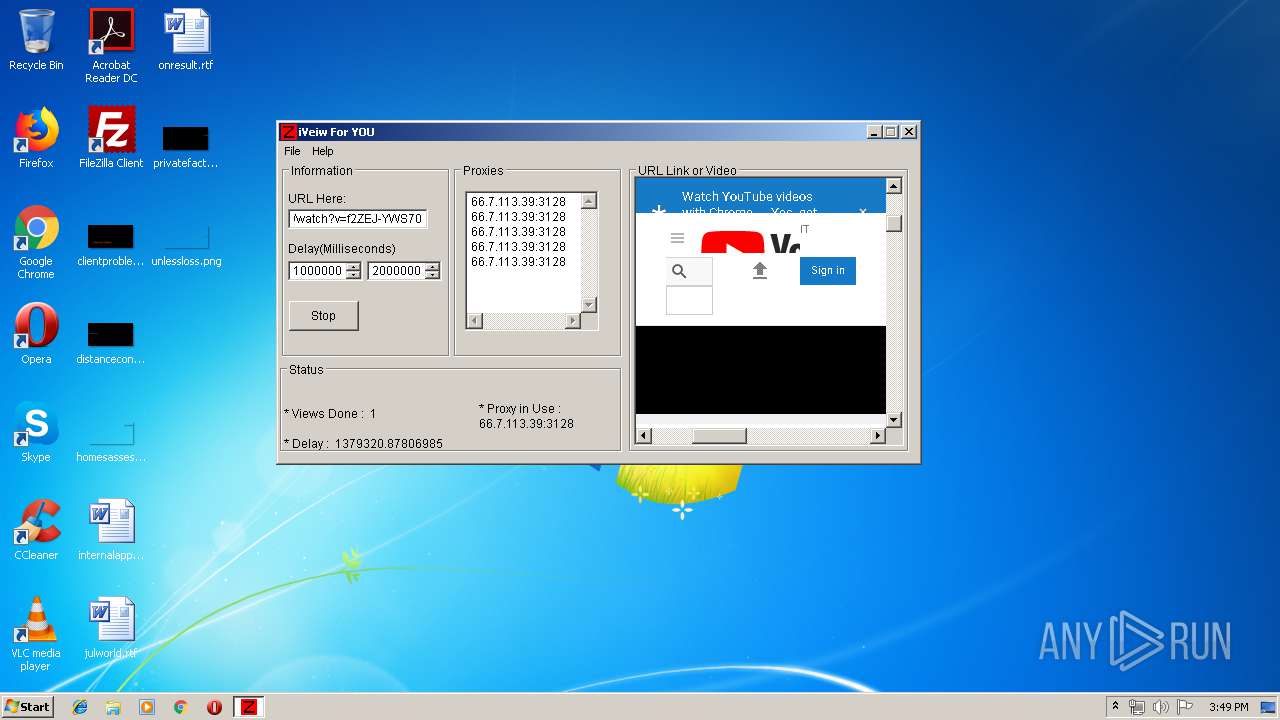Increase the 1000000 delay spinner

(353, 267)
